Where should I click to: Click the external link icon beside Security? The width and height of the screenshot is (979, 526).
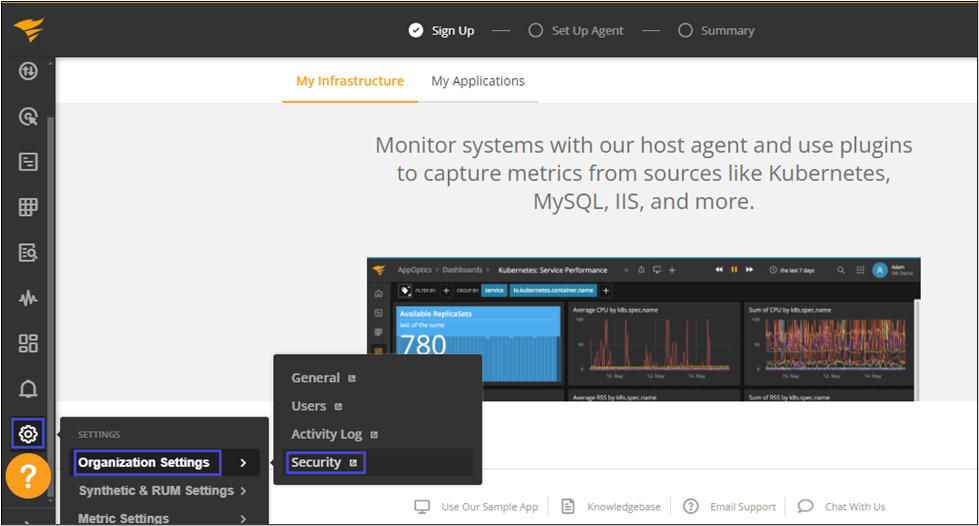pos(353,463)
